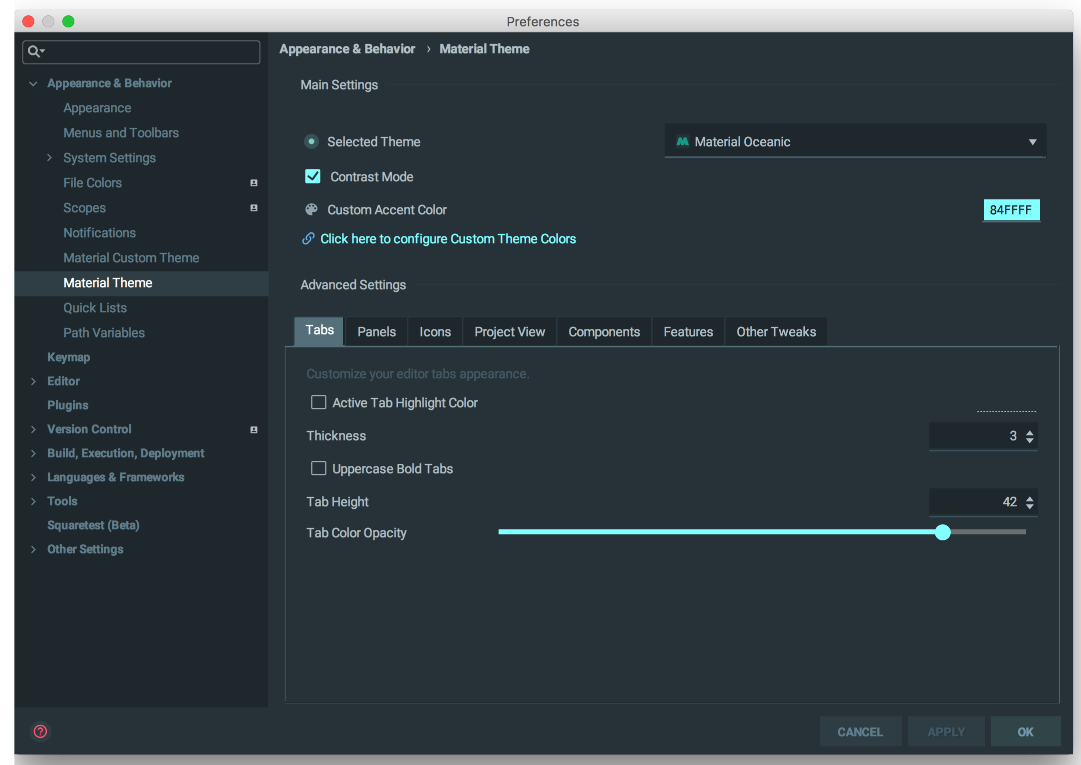Click the Cancel button
This screenshot has height=765, width=1081.
pos(860,732)
